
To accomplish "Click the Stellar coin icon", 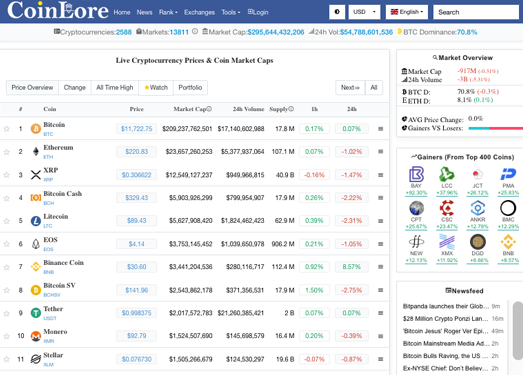I will [36, 359].
